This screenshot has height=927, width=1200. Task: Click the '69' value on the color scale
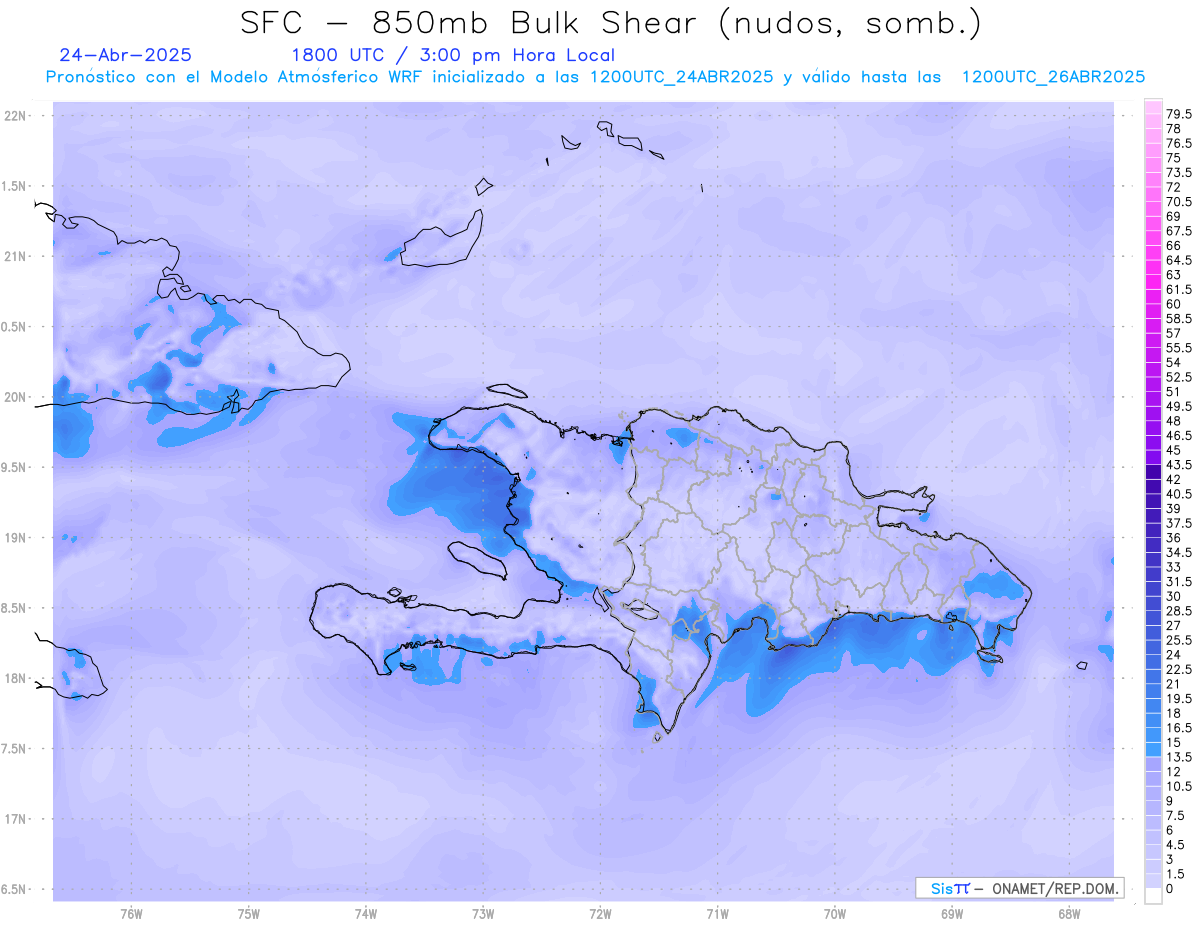pos(1174,216)
